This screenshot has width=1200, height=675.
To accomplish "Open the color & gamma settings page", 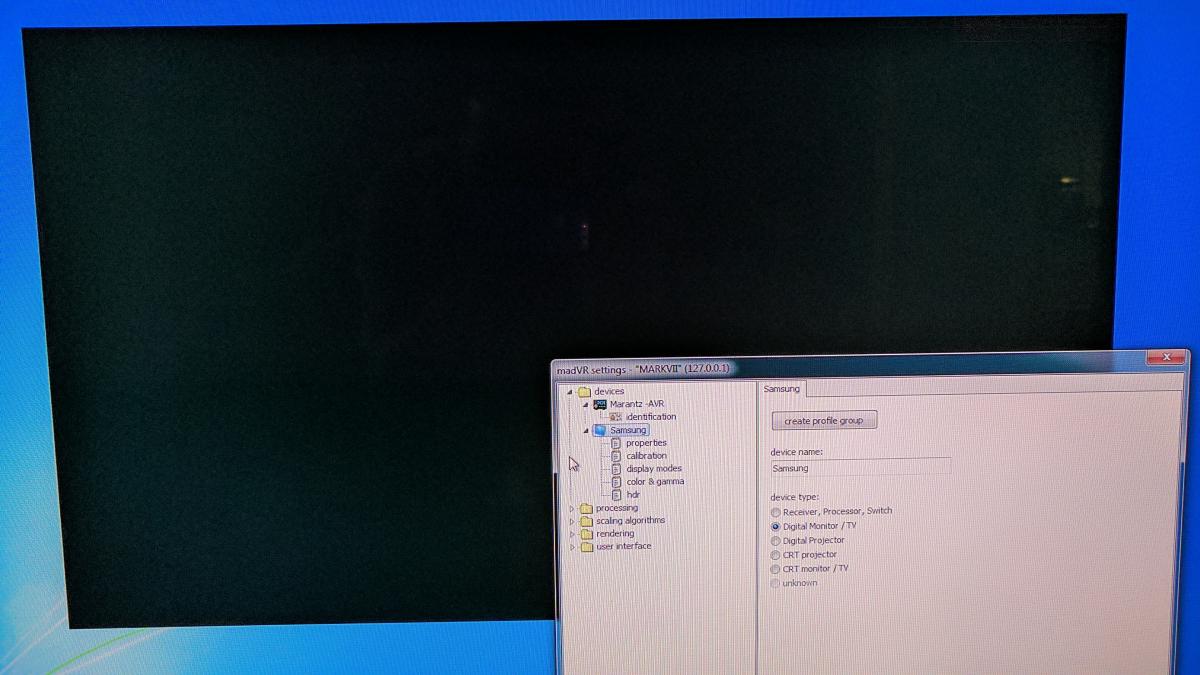I will (655, 482).
